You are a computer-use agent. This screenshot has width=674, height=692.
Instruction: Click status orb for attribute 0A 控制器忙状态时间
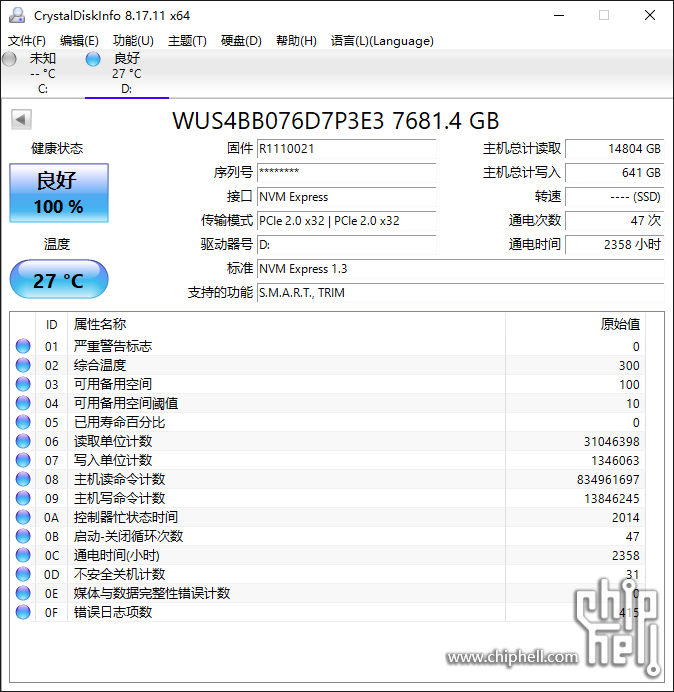(23, 517)
